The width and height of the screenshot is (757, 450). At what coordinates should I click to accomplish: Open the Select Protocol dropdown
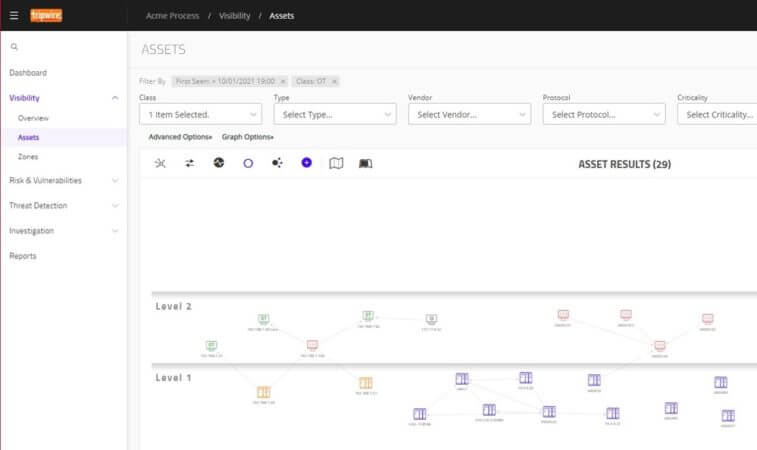tap(603, 115)
